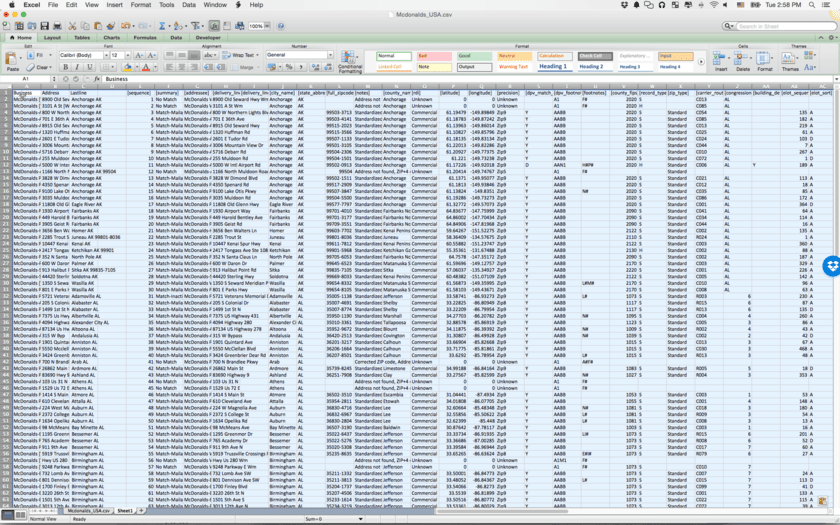Image resolution: width=840 pixels, height=525 pixels.
Task: Click the Decrease Decimal icon
Action: click(327, 67)
